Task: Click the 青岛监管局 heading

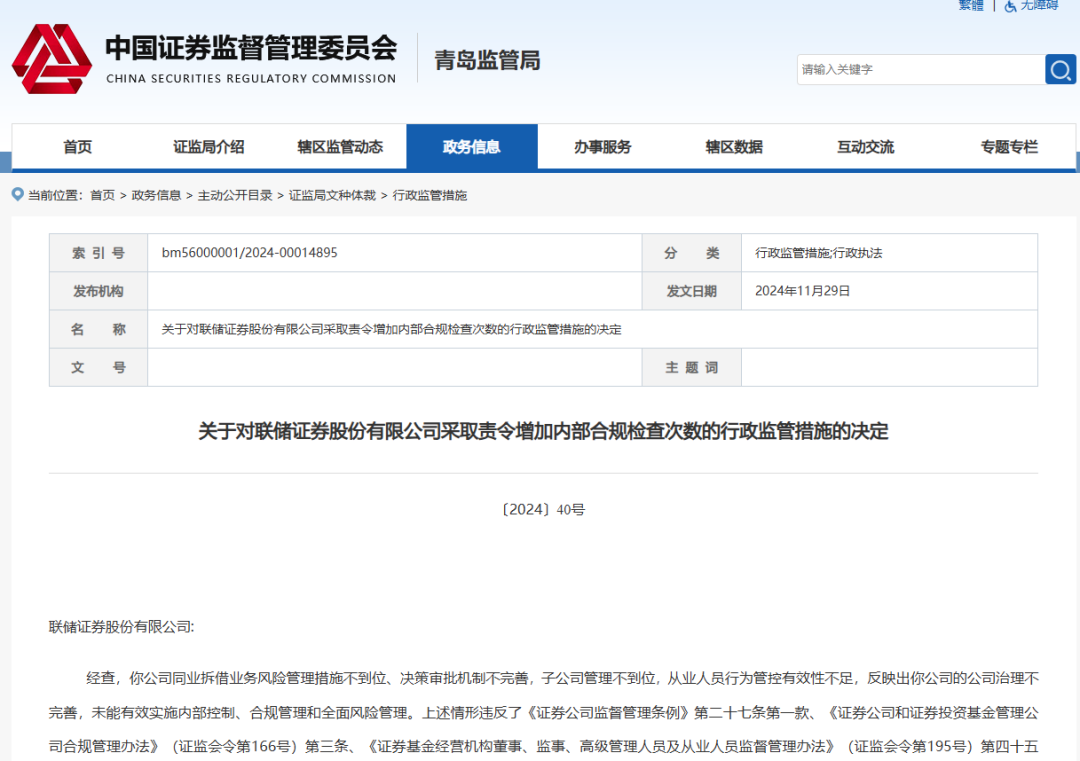Action: click(x=487, y=61)
